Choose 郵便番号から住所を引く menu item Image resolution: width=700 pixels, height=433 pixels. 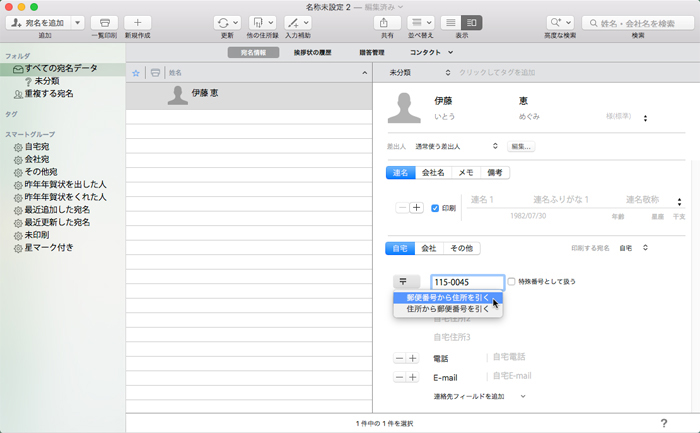coord(447,297)
